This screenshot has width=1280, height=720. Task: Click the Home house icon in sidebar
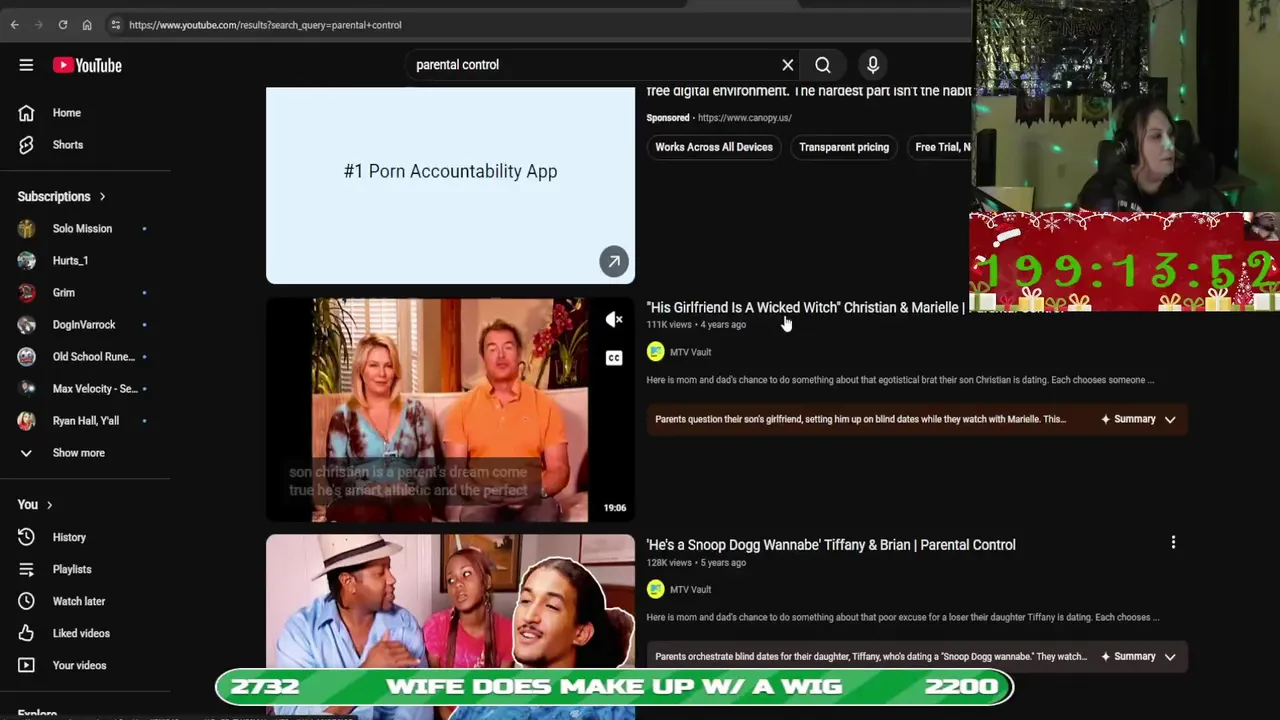[x=27, y=113]
